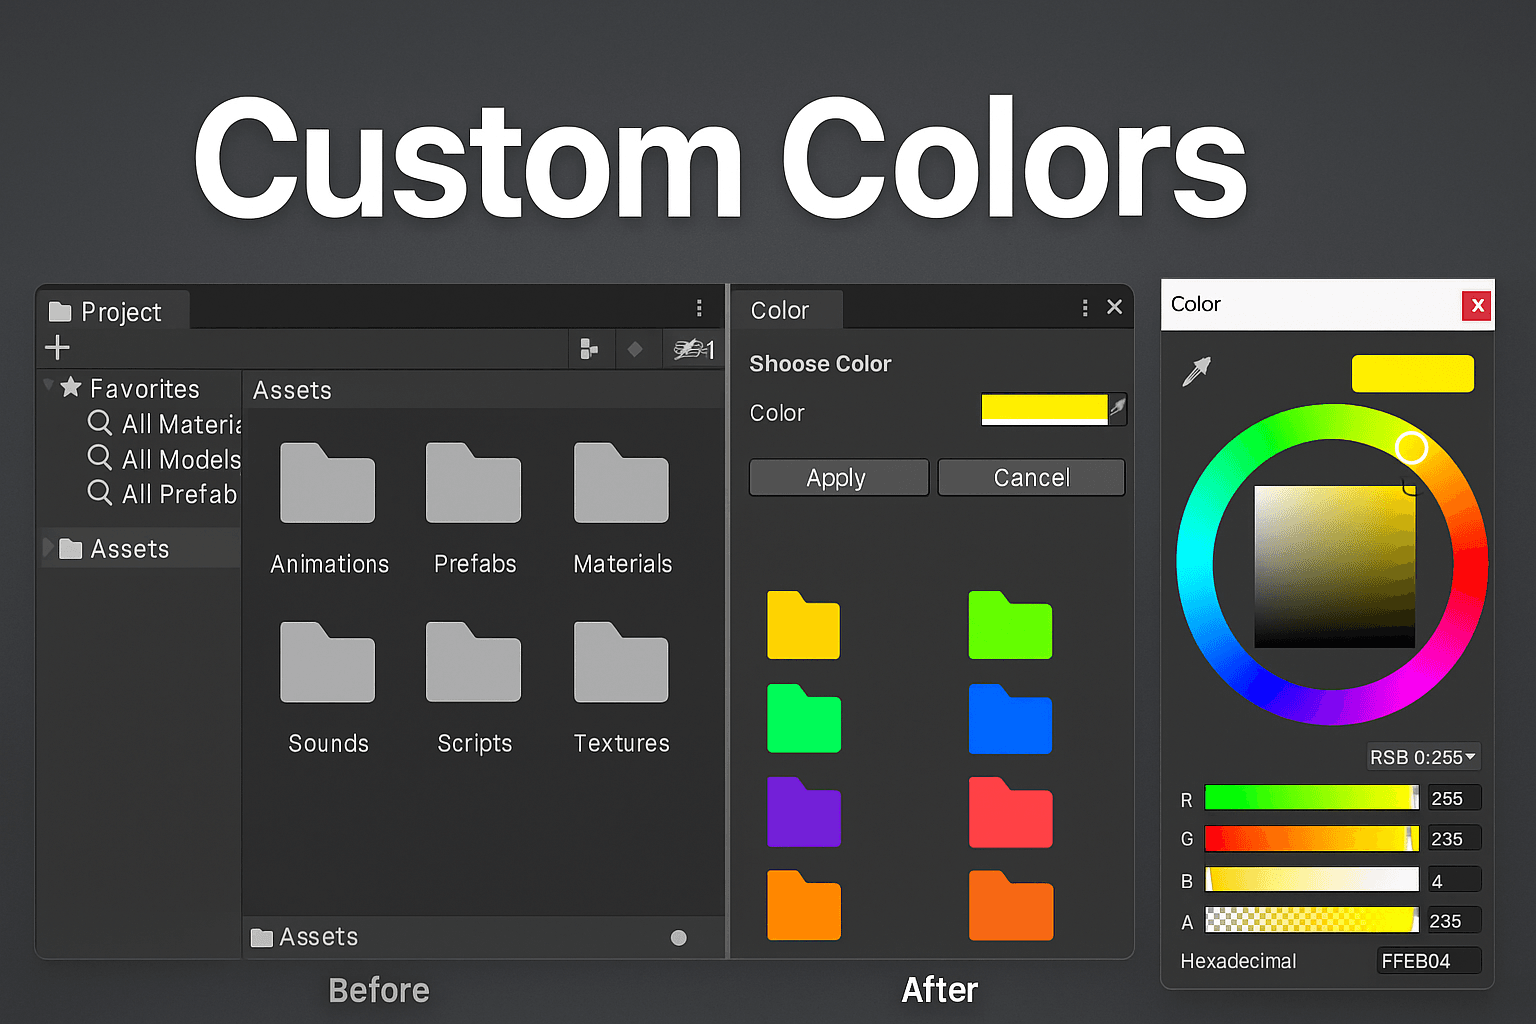Select the spring green folder icon
The height and width of the screenshot is (1024, 1536).
tap(804, 718)
